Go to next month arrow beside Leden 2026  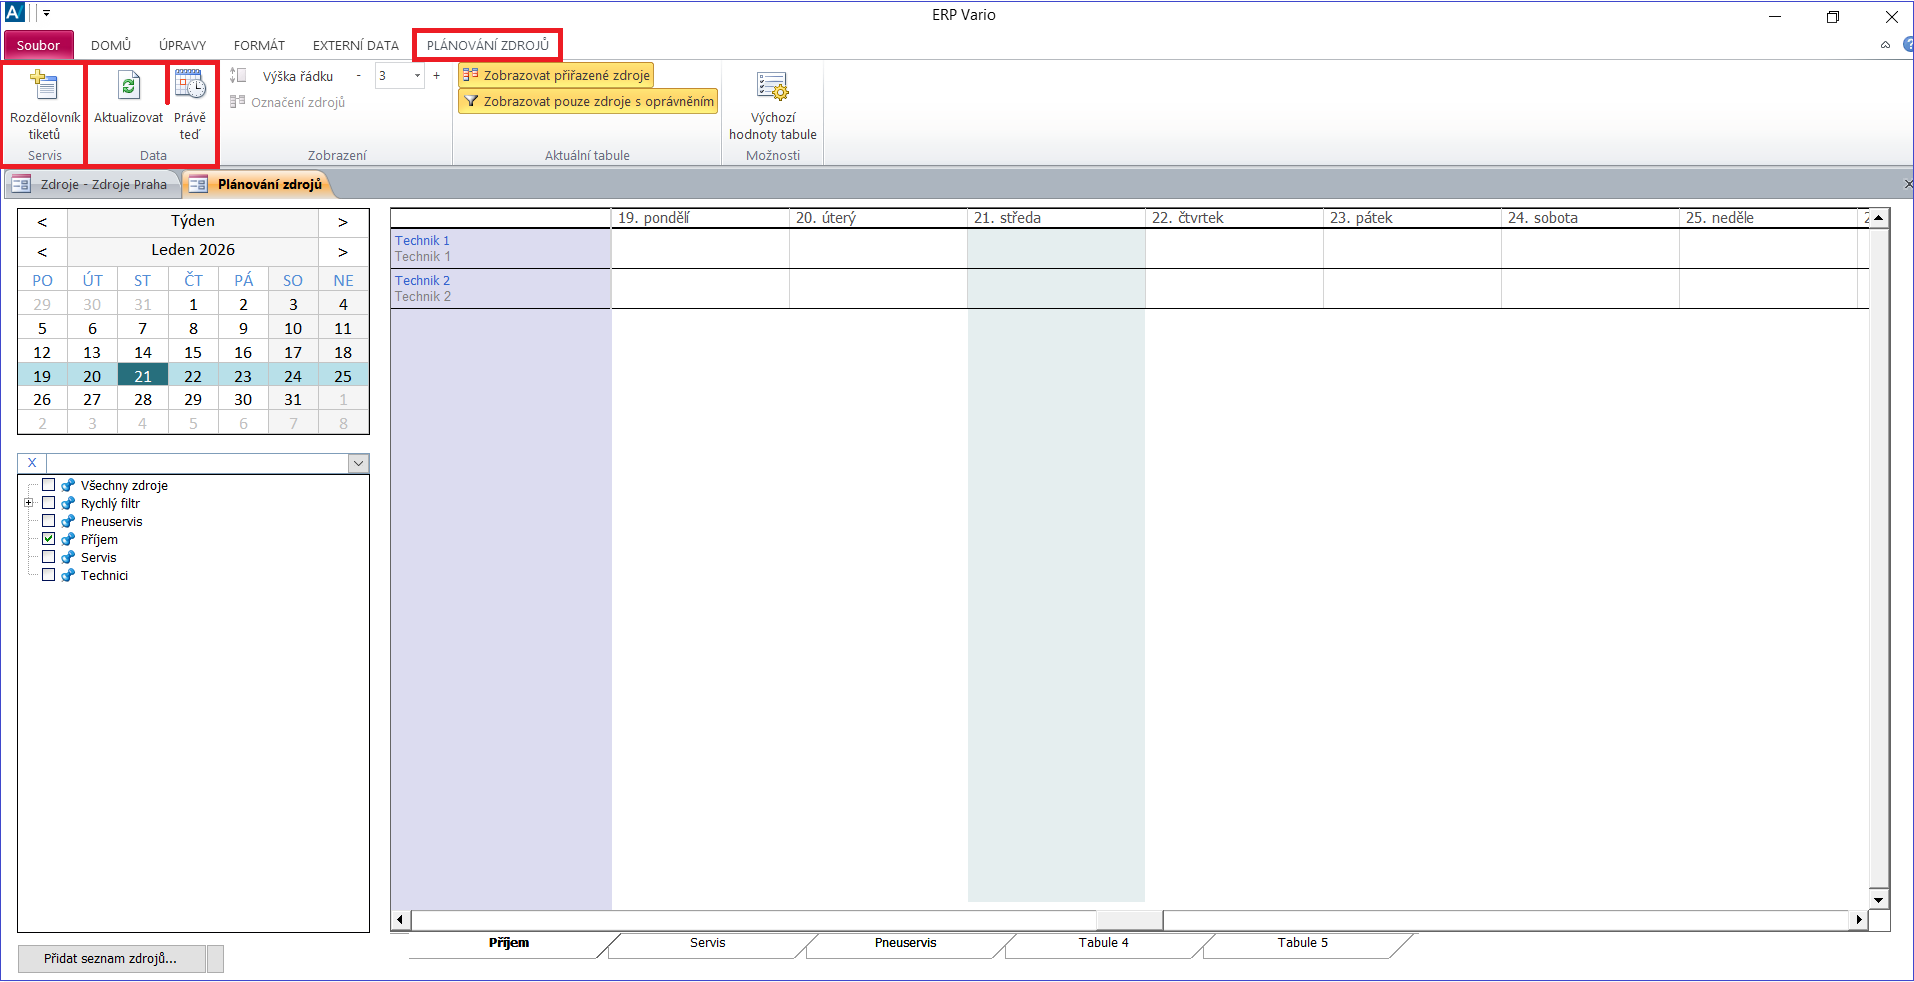[343, 251]
